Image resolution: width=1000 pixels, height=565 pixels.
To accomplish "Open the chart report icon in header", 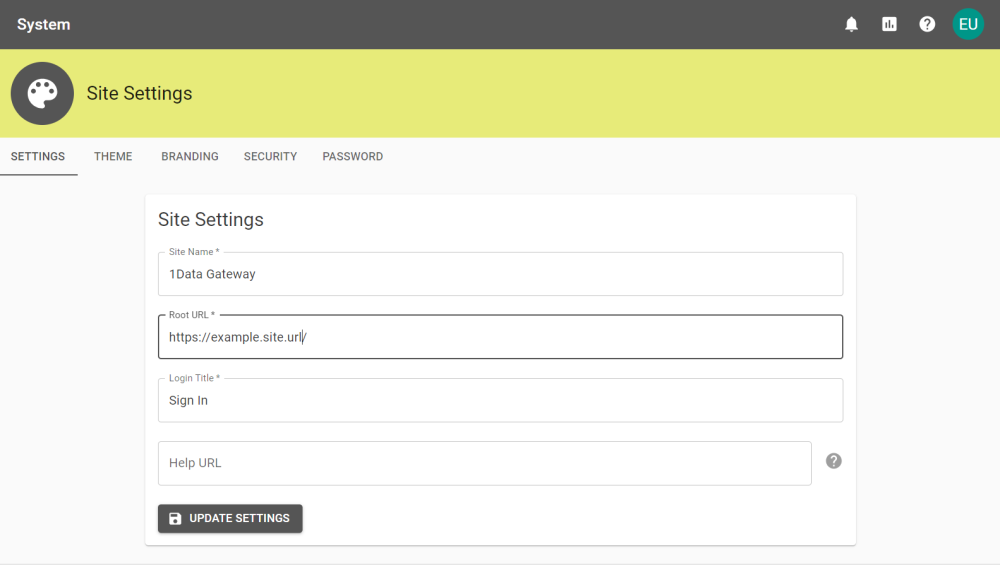I will (889, 24).
